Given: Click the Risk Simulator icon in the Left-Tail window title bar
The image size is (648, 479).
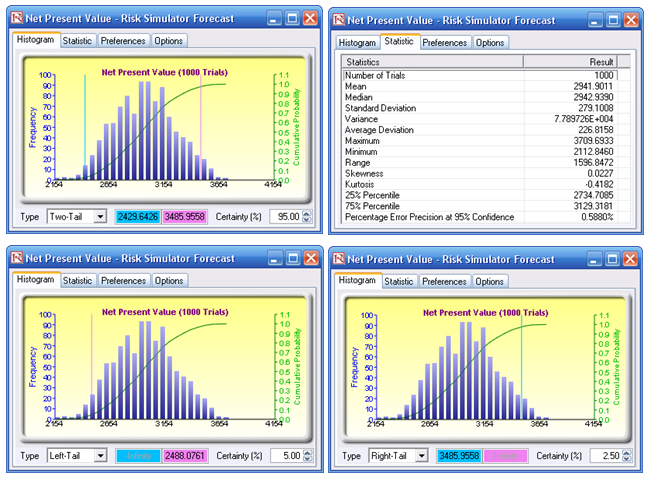Looking at the screenshot, I should [17, 258].
